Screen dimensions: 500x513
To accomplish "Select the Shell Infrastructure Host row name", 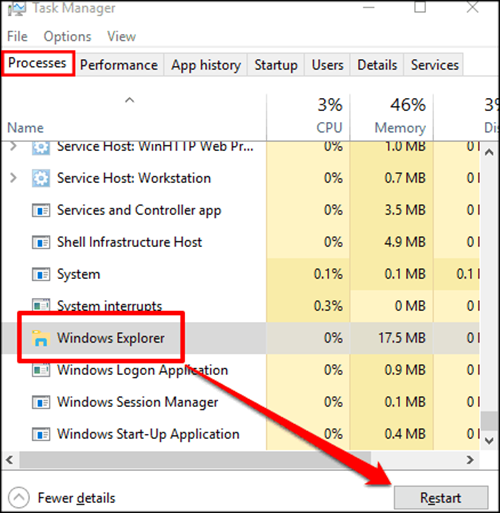I will [129, 242].
